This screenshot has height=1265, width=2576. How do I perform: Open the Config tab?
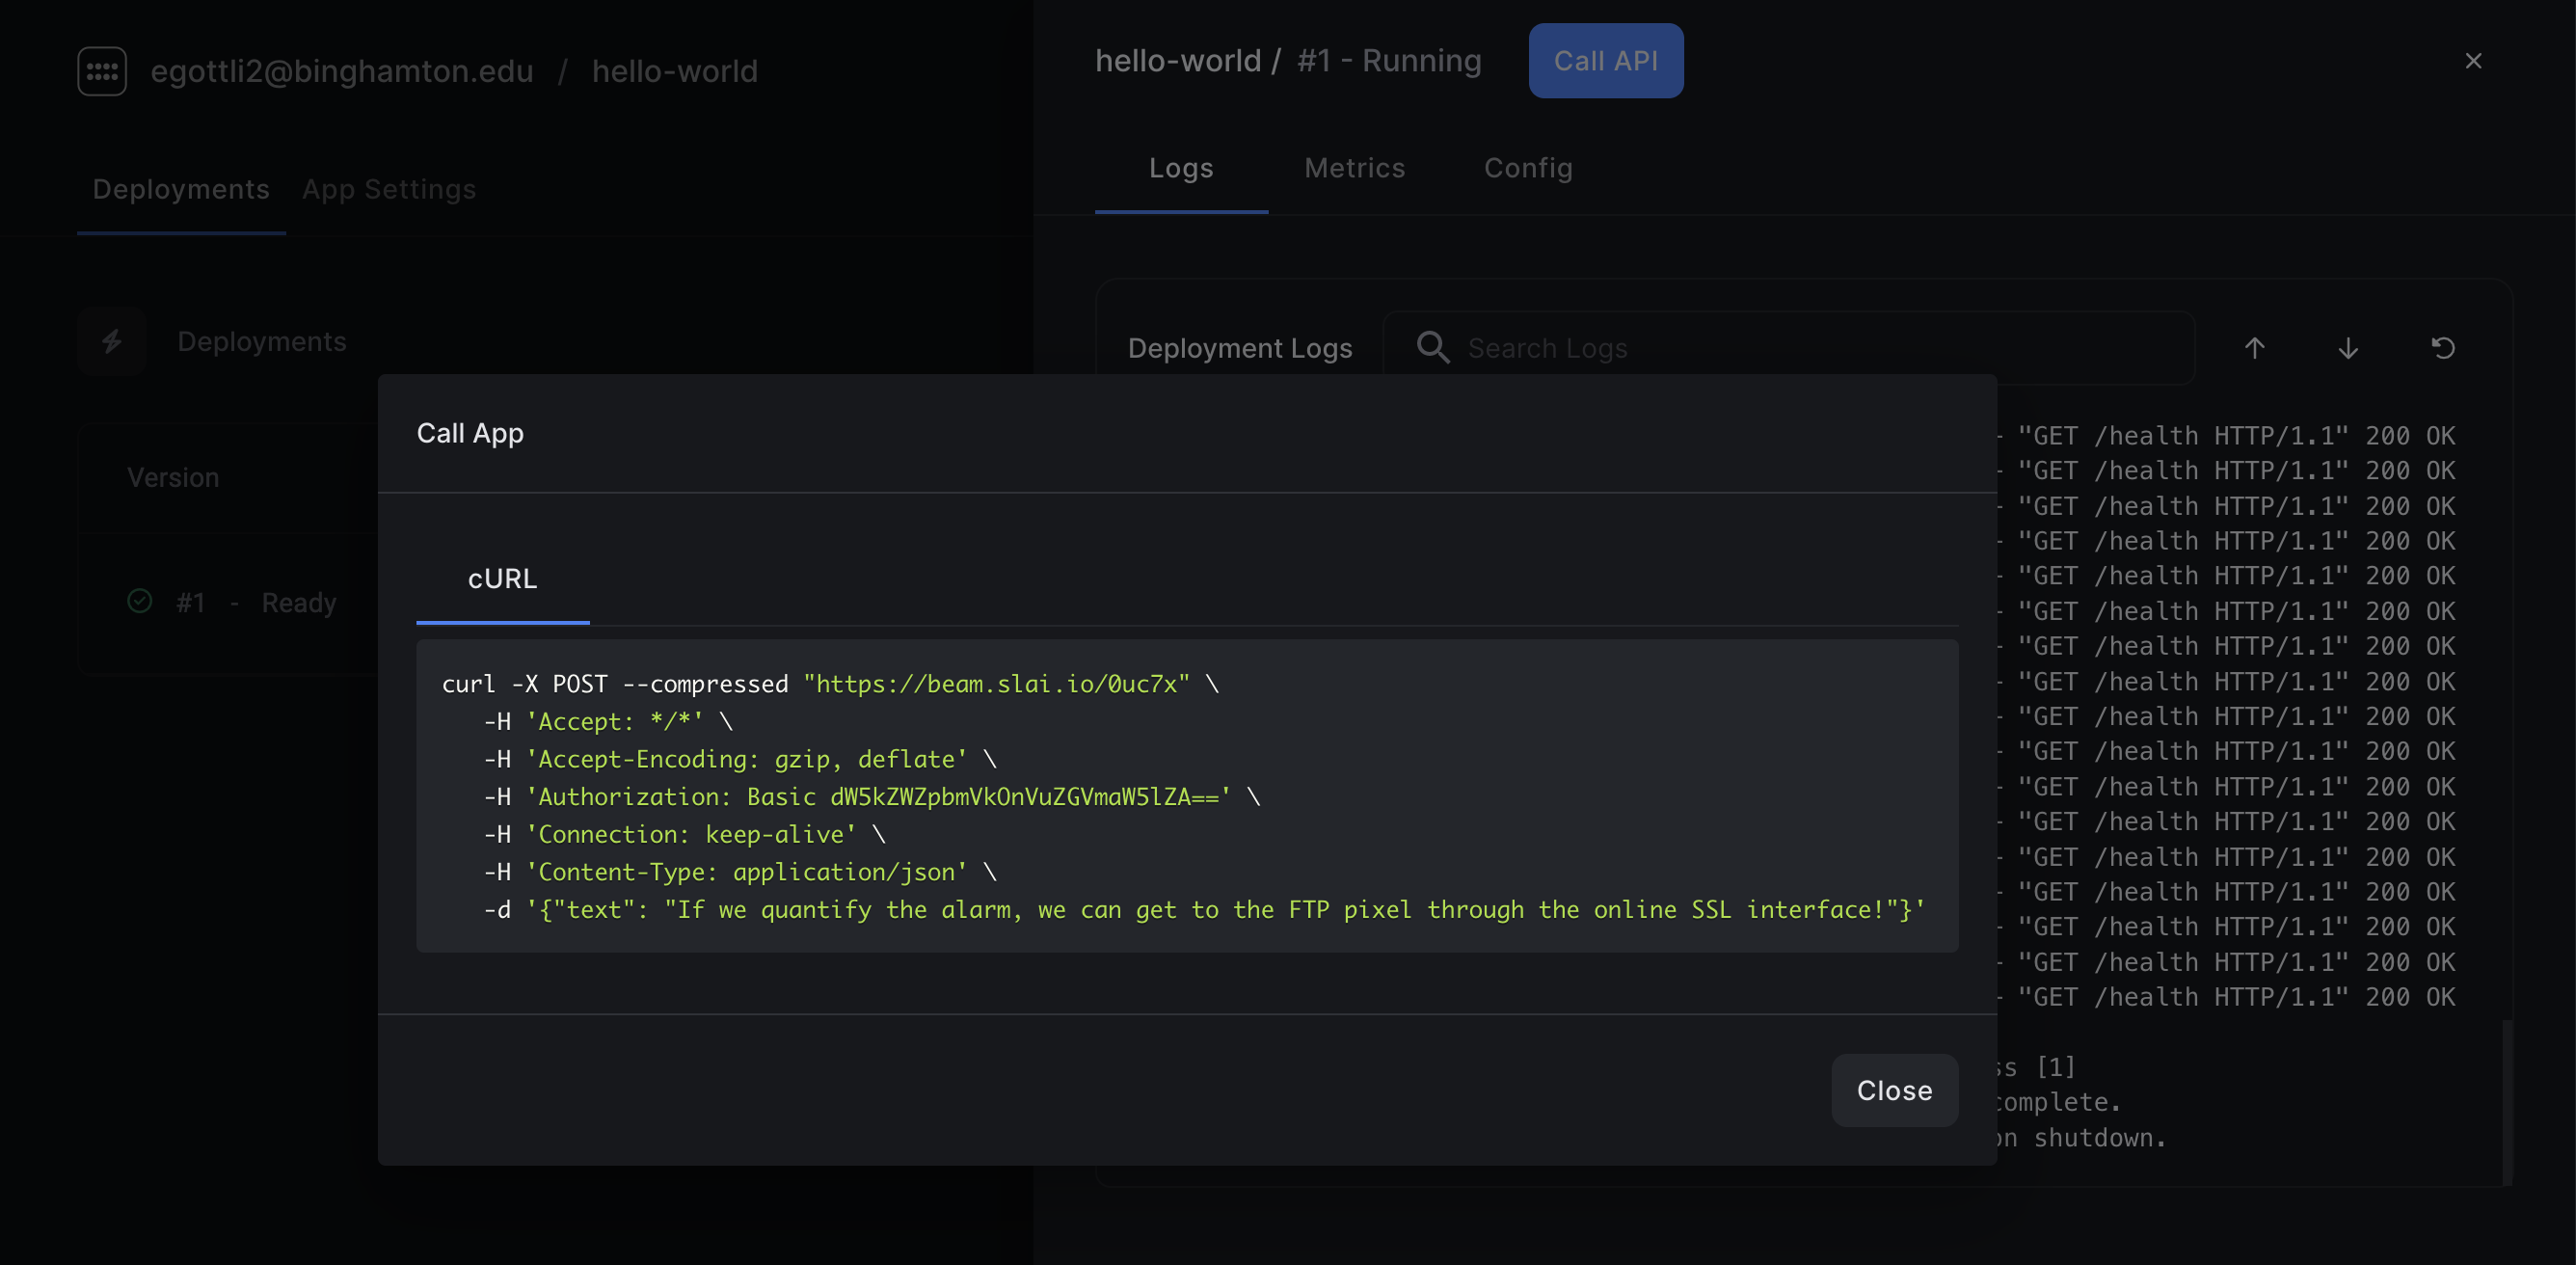pyautogui.click(x=1527, y=168)
